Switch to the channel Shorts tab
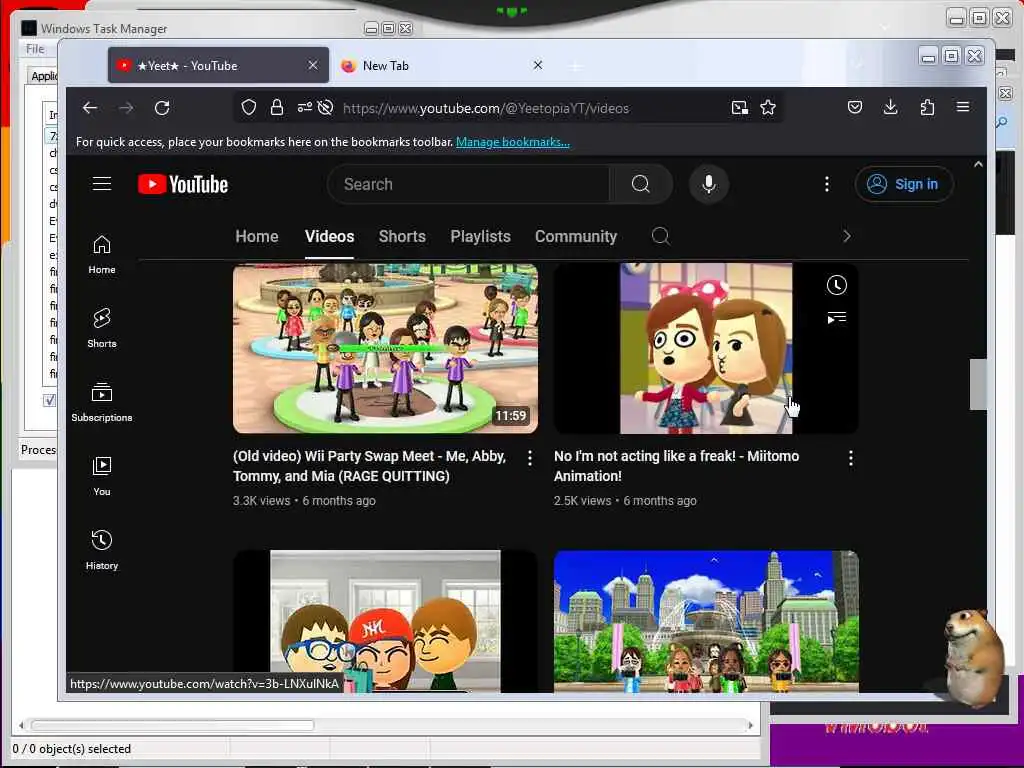Screen dimensions: 1024x768 click(x=402, y=236)
